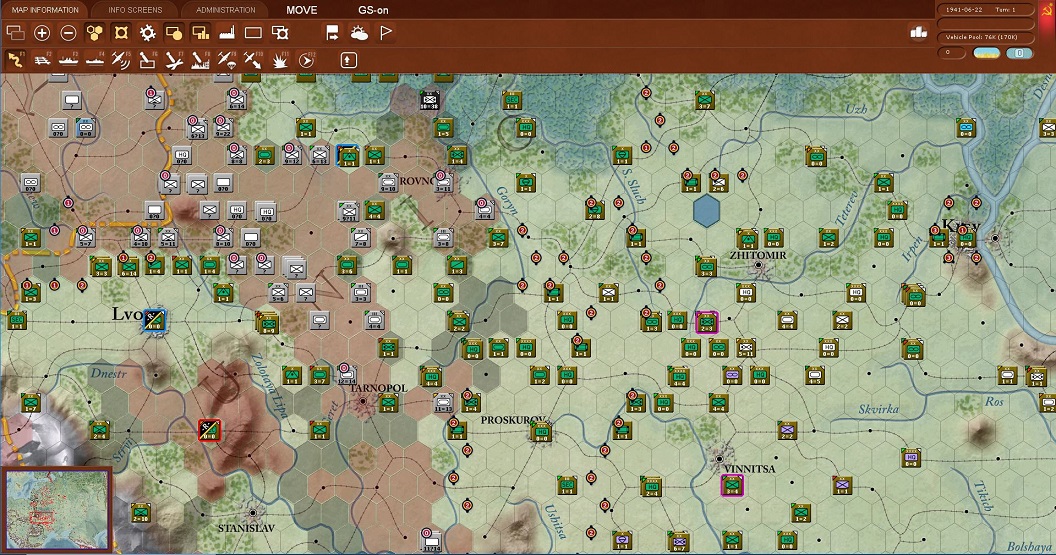Activate the F5 Air recon mode

coord(121,60)
